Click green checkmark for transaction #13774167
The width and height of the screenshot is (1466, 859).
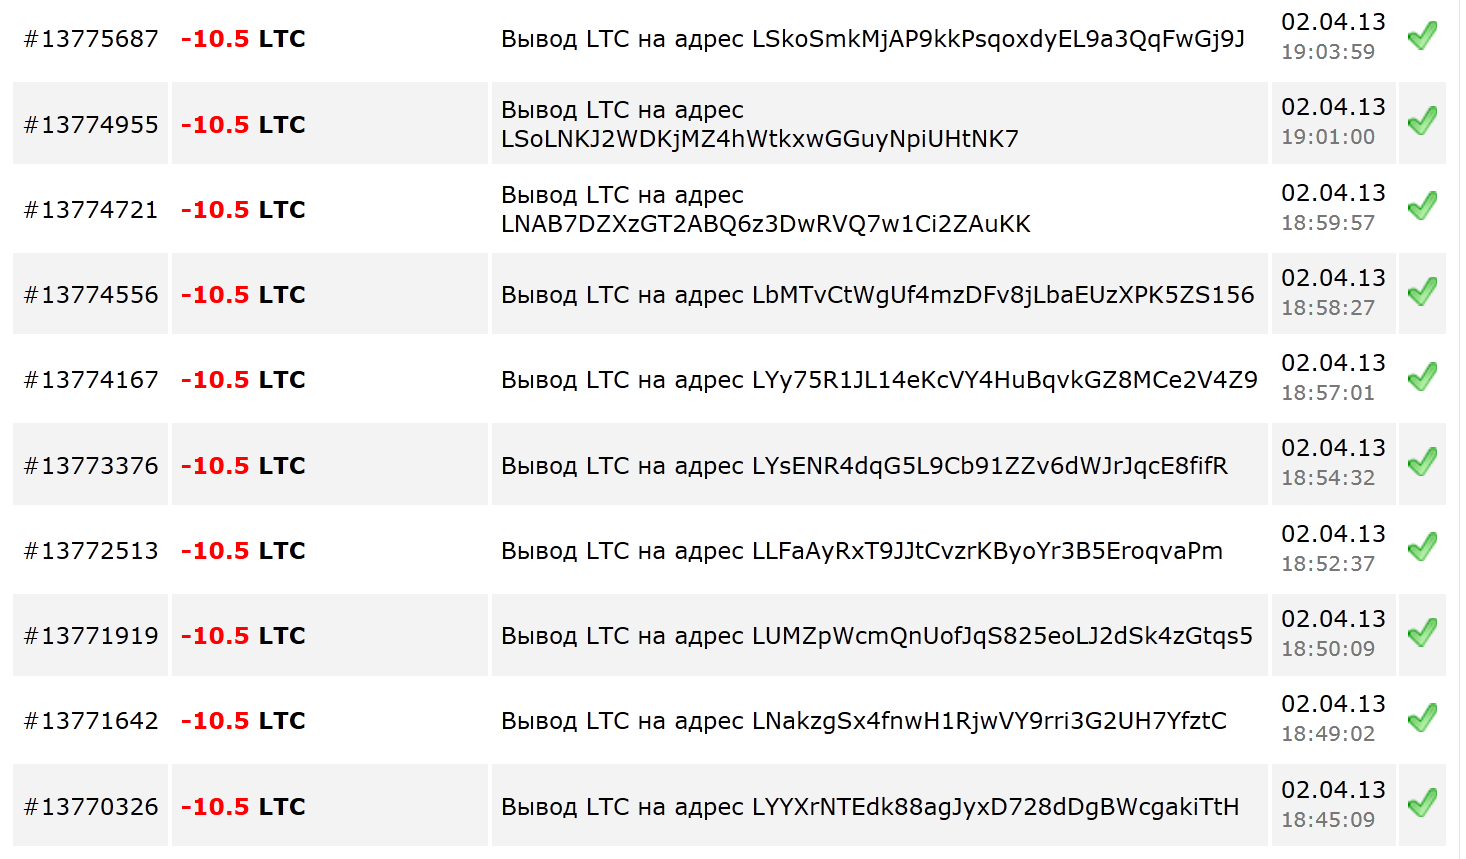[x=1422, y=377]
